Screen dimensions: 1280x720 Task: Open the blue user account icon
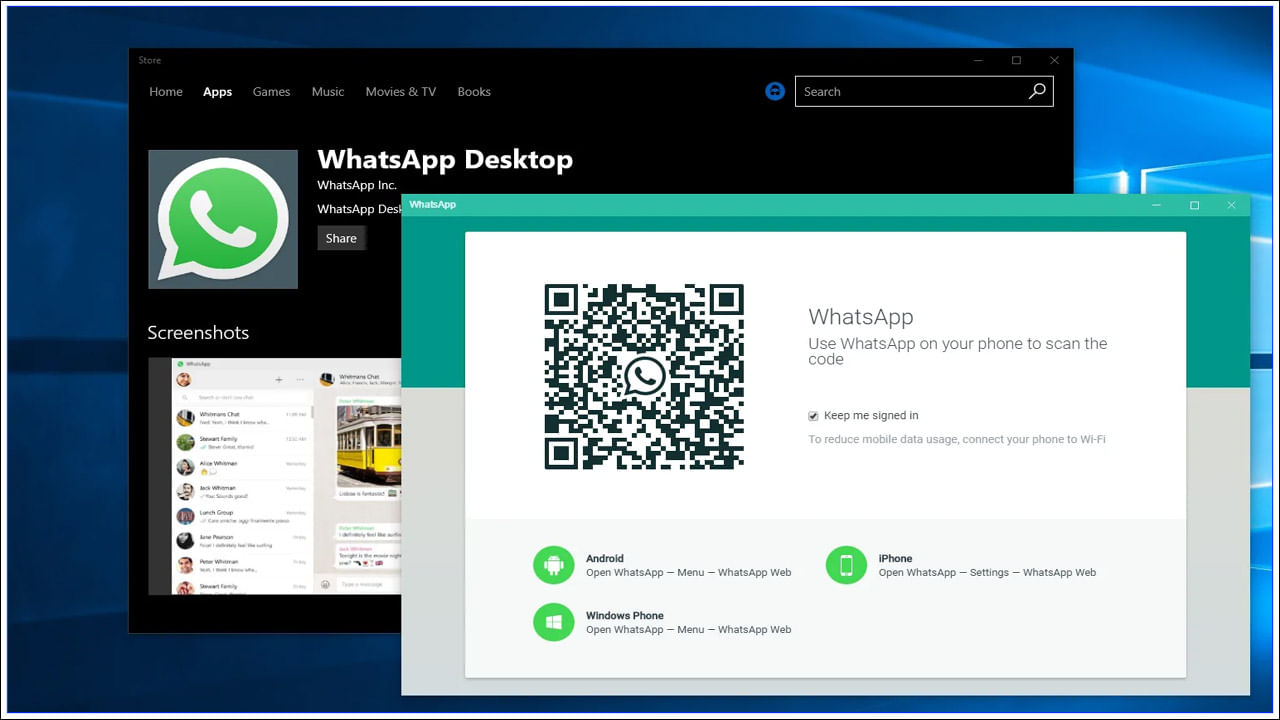[x=775, y=91]
